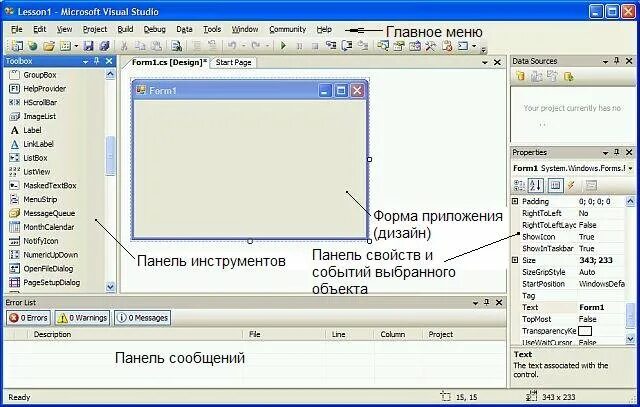Click the Save floppy disk icon
The height and width of the screenshot is (407, 640).
point(89,46)
